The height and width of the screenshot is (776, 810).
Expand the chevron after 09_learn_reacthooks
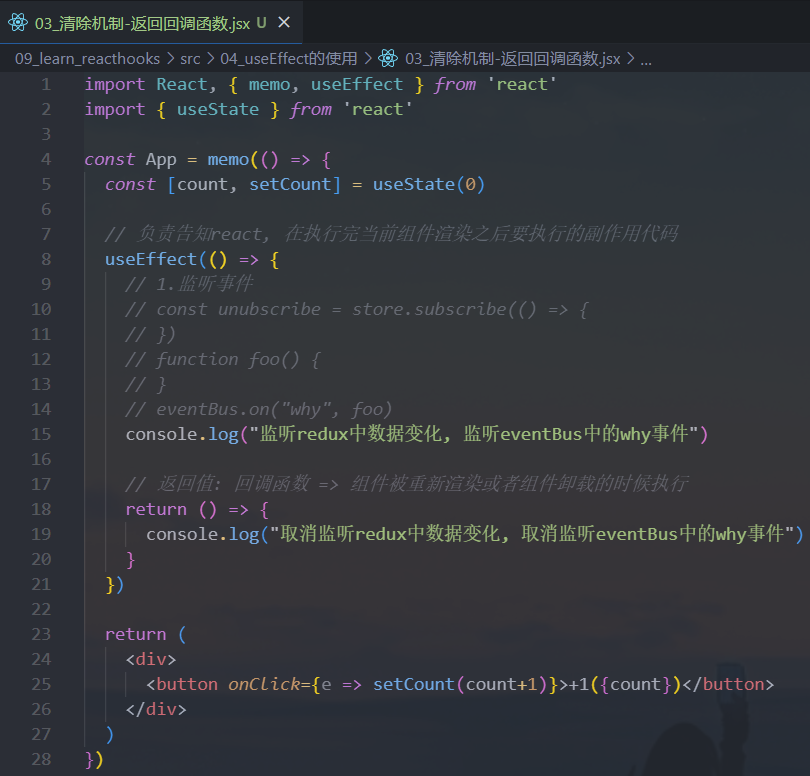click(x=170, y=59)
